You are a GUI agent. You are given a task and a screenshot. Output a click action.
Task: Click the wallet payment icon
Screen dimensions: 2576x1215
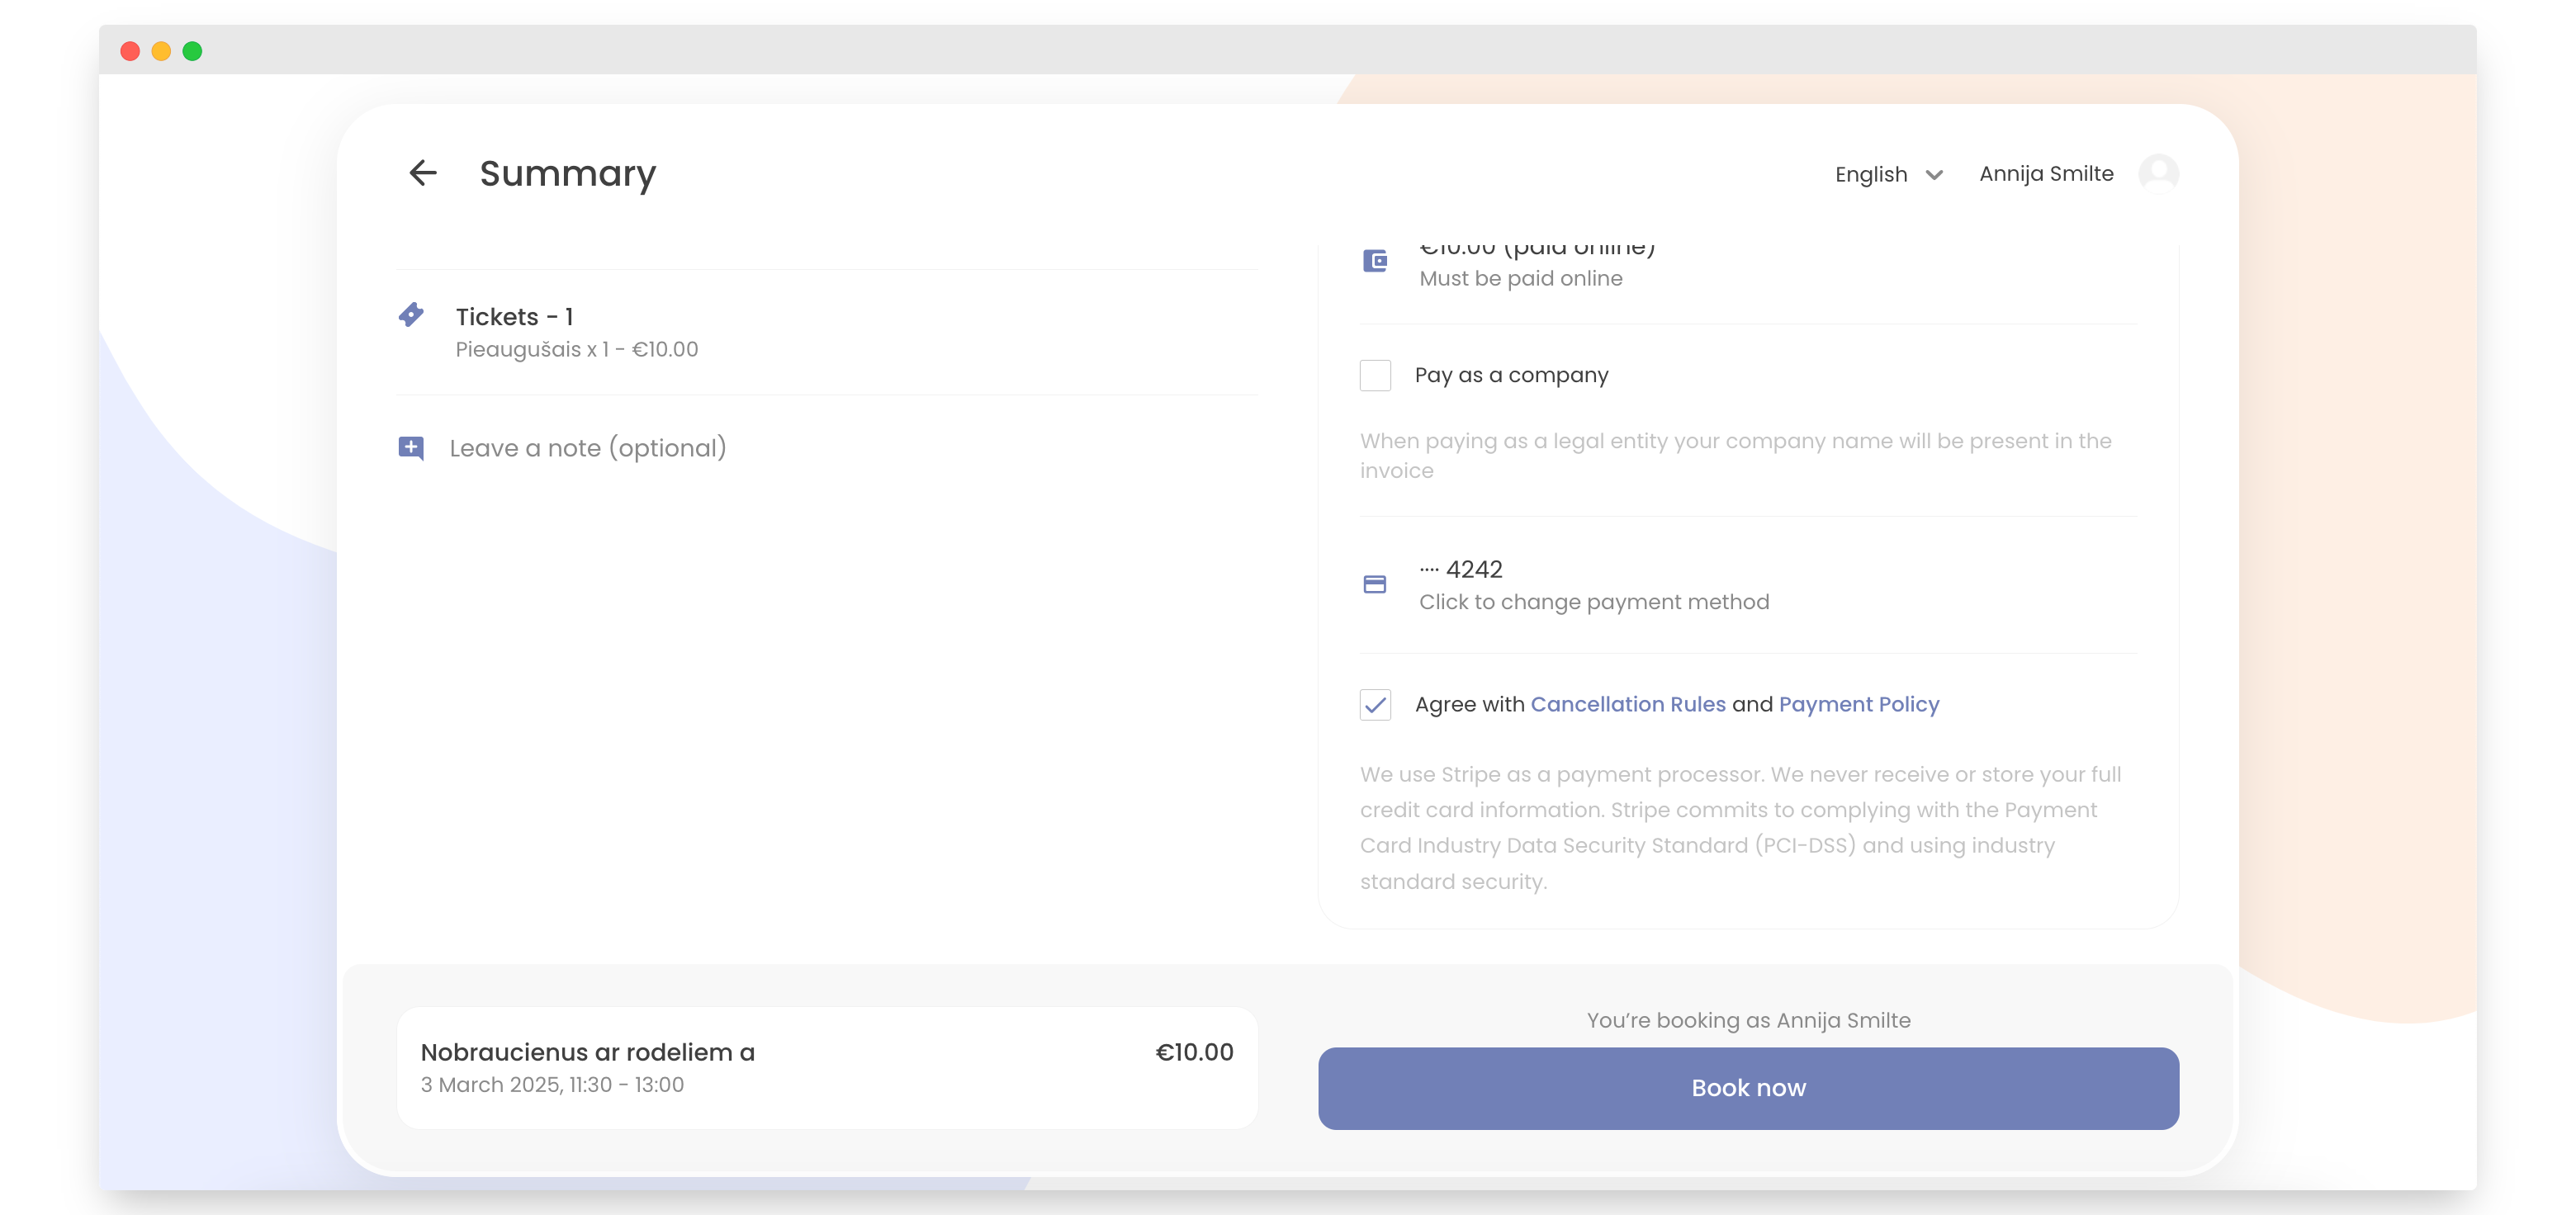(1375, 261)
